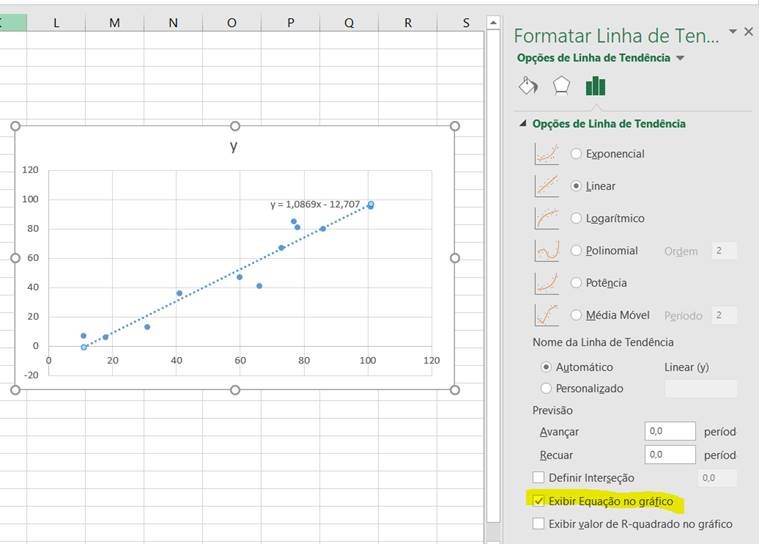Image resolution: width=759 pixels, height=544 pixels.
Task: Collapse the Opções de Linha de Tendência section
Action: tap(522, 124)
